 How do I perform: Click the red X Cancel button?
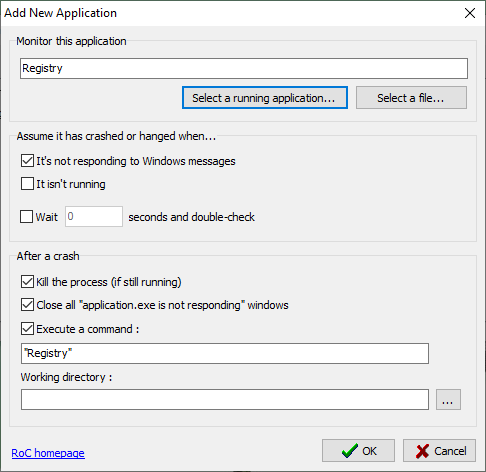pyautogui.click(x=439, y=451)
